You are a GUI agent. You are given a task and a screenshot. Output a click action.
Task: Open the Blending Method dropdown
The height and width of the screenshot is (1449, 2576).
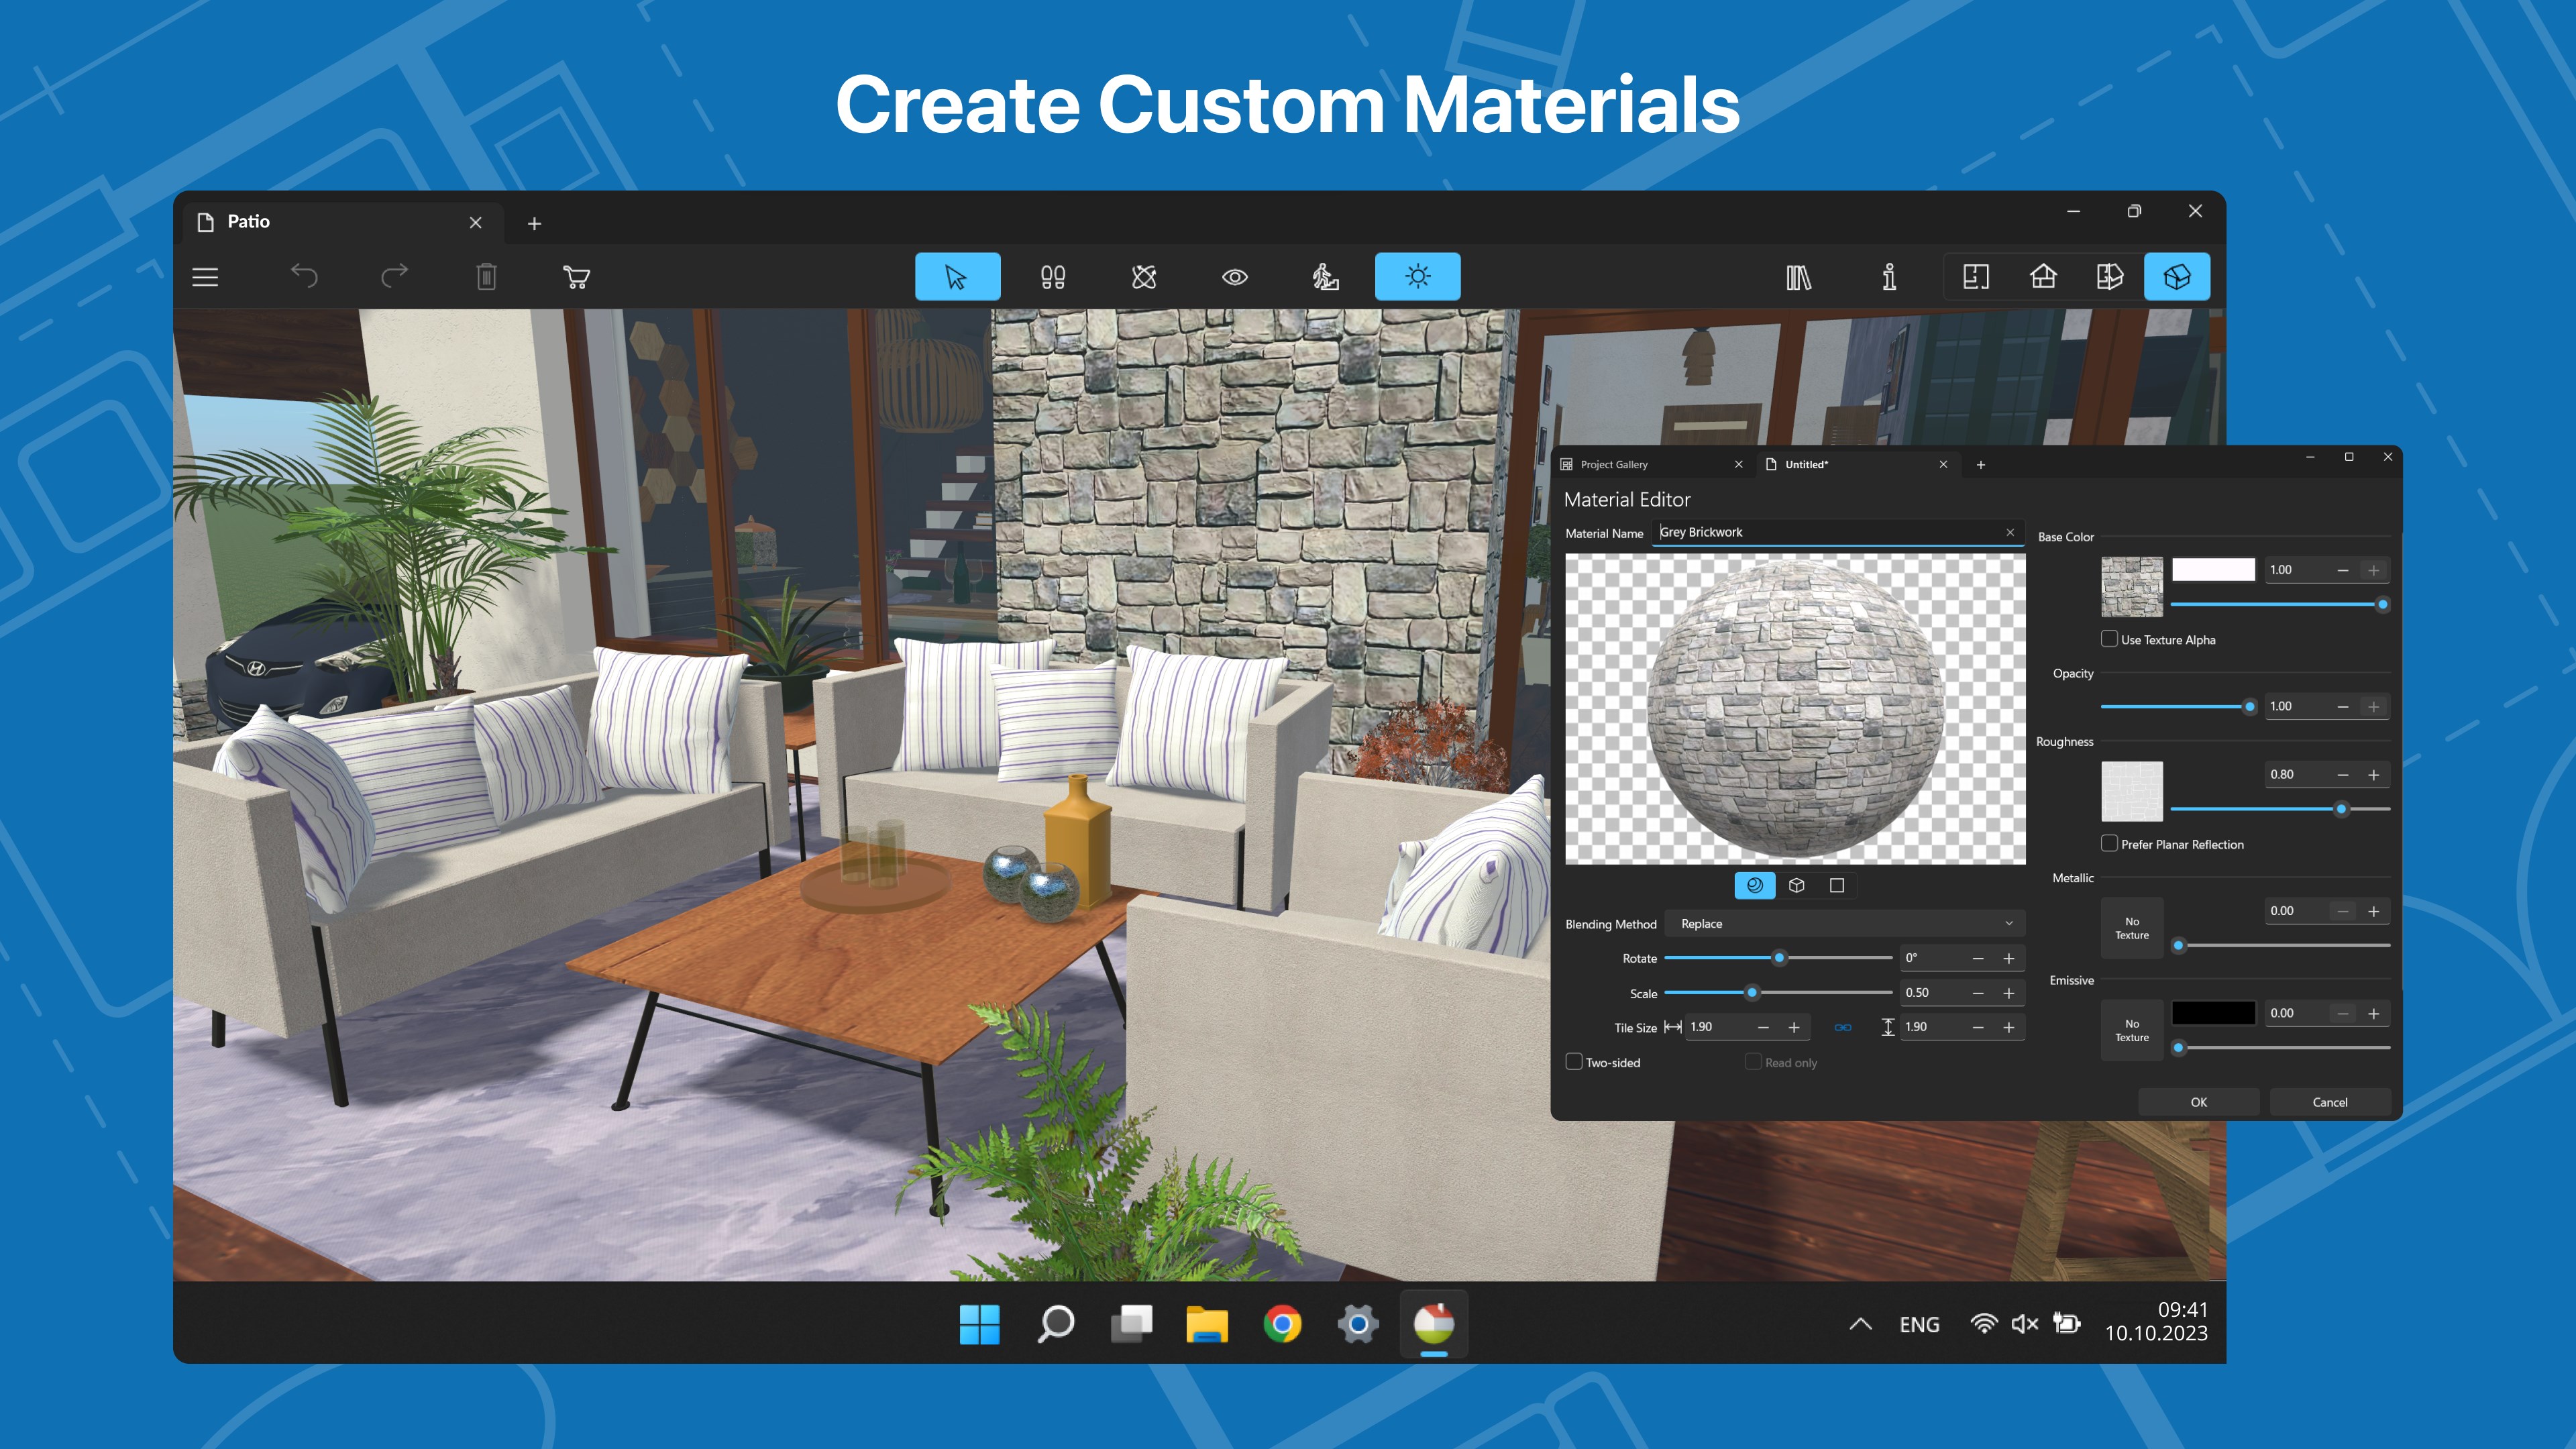(x=1845, y=923)
